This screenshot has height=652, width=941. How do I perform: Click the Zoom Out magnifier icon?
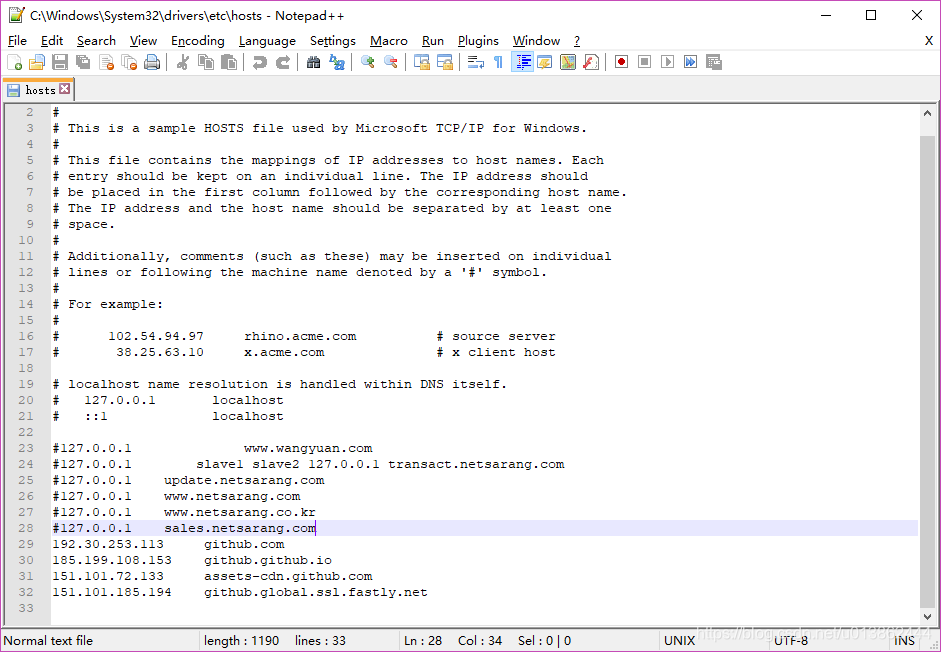[x=391, y=62]
